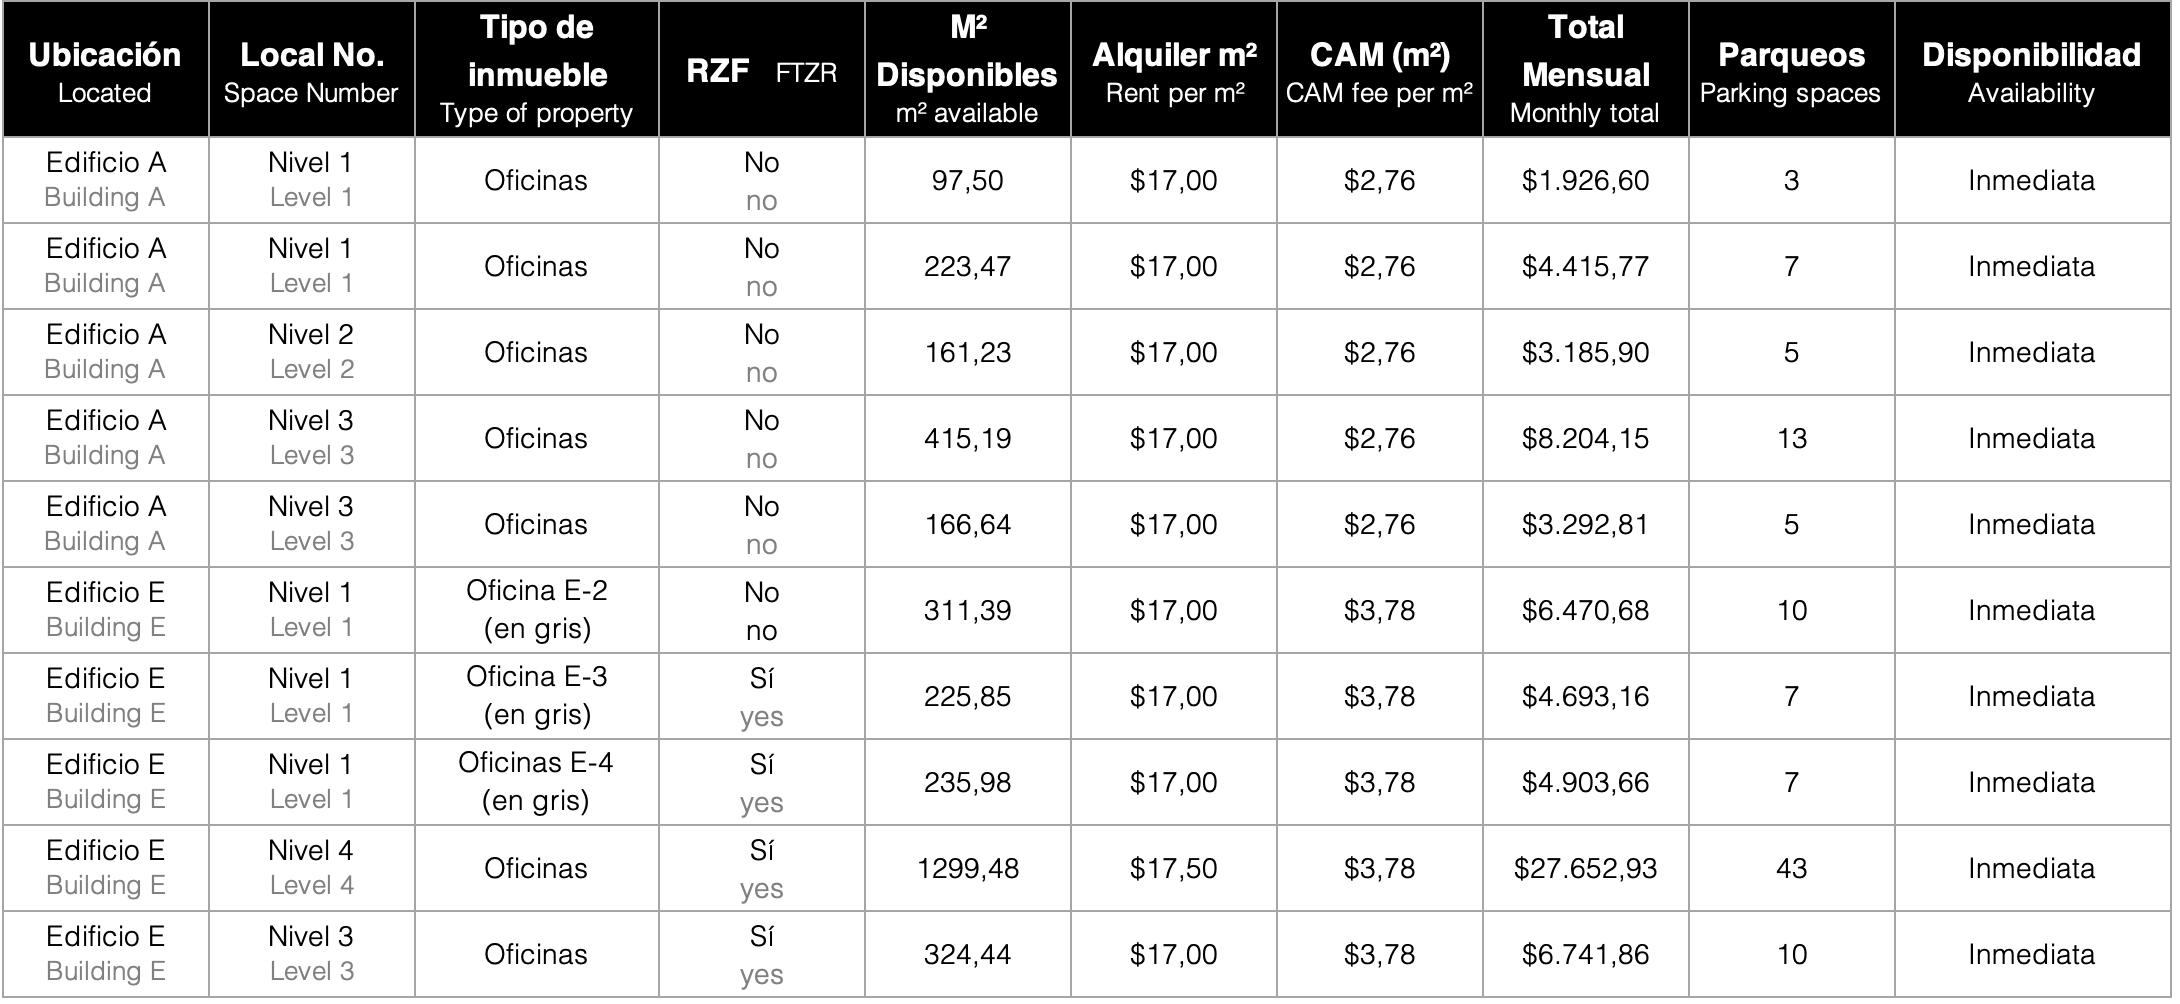Select the $8.204,15 monthly total cell
This screenshot has height=1004, width=2180.
[x=1585, y=438]
